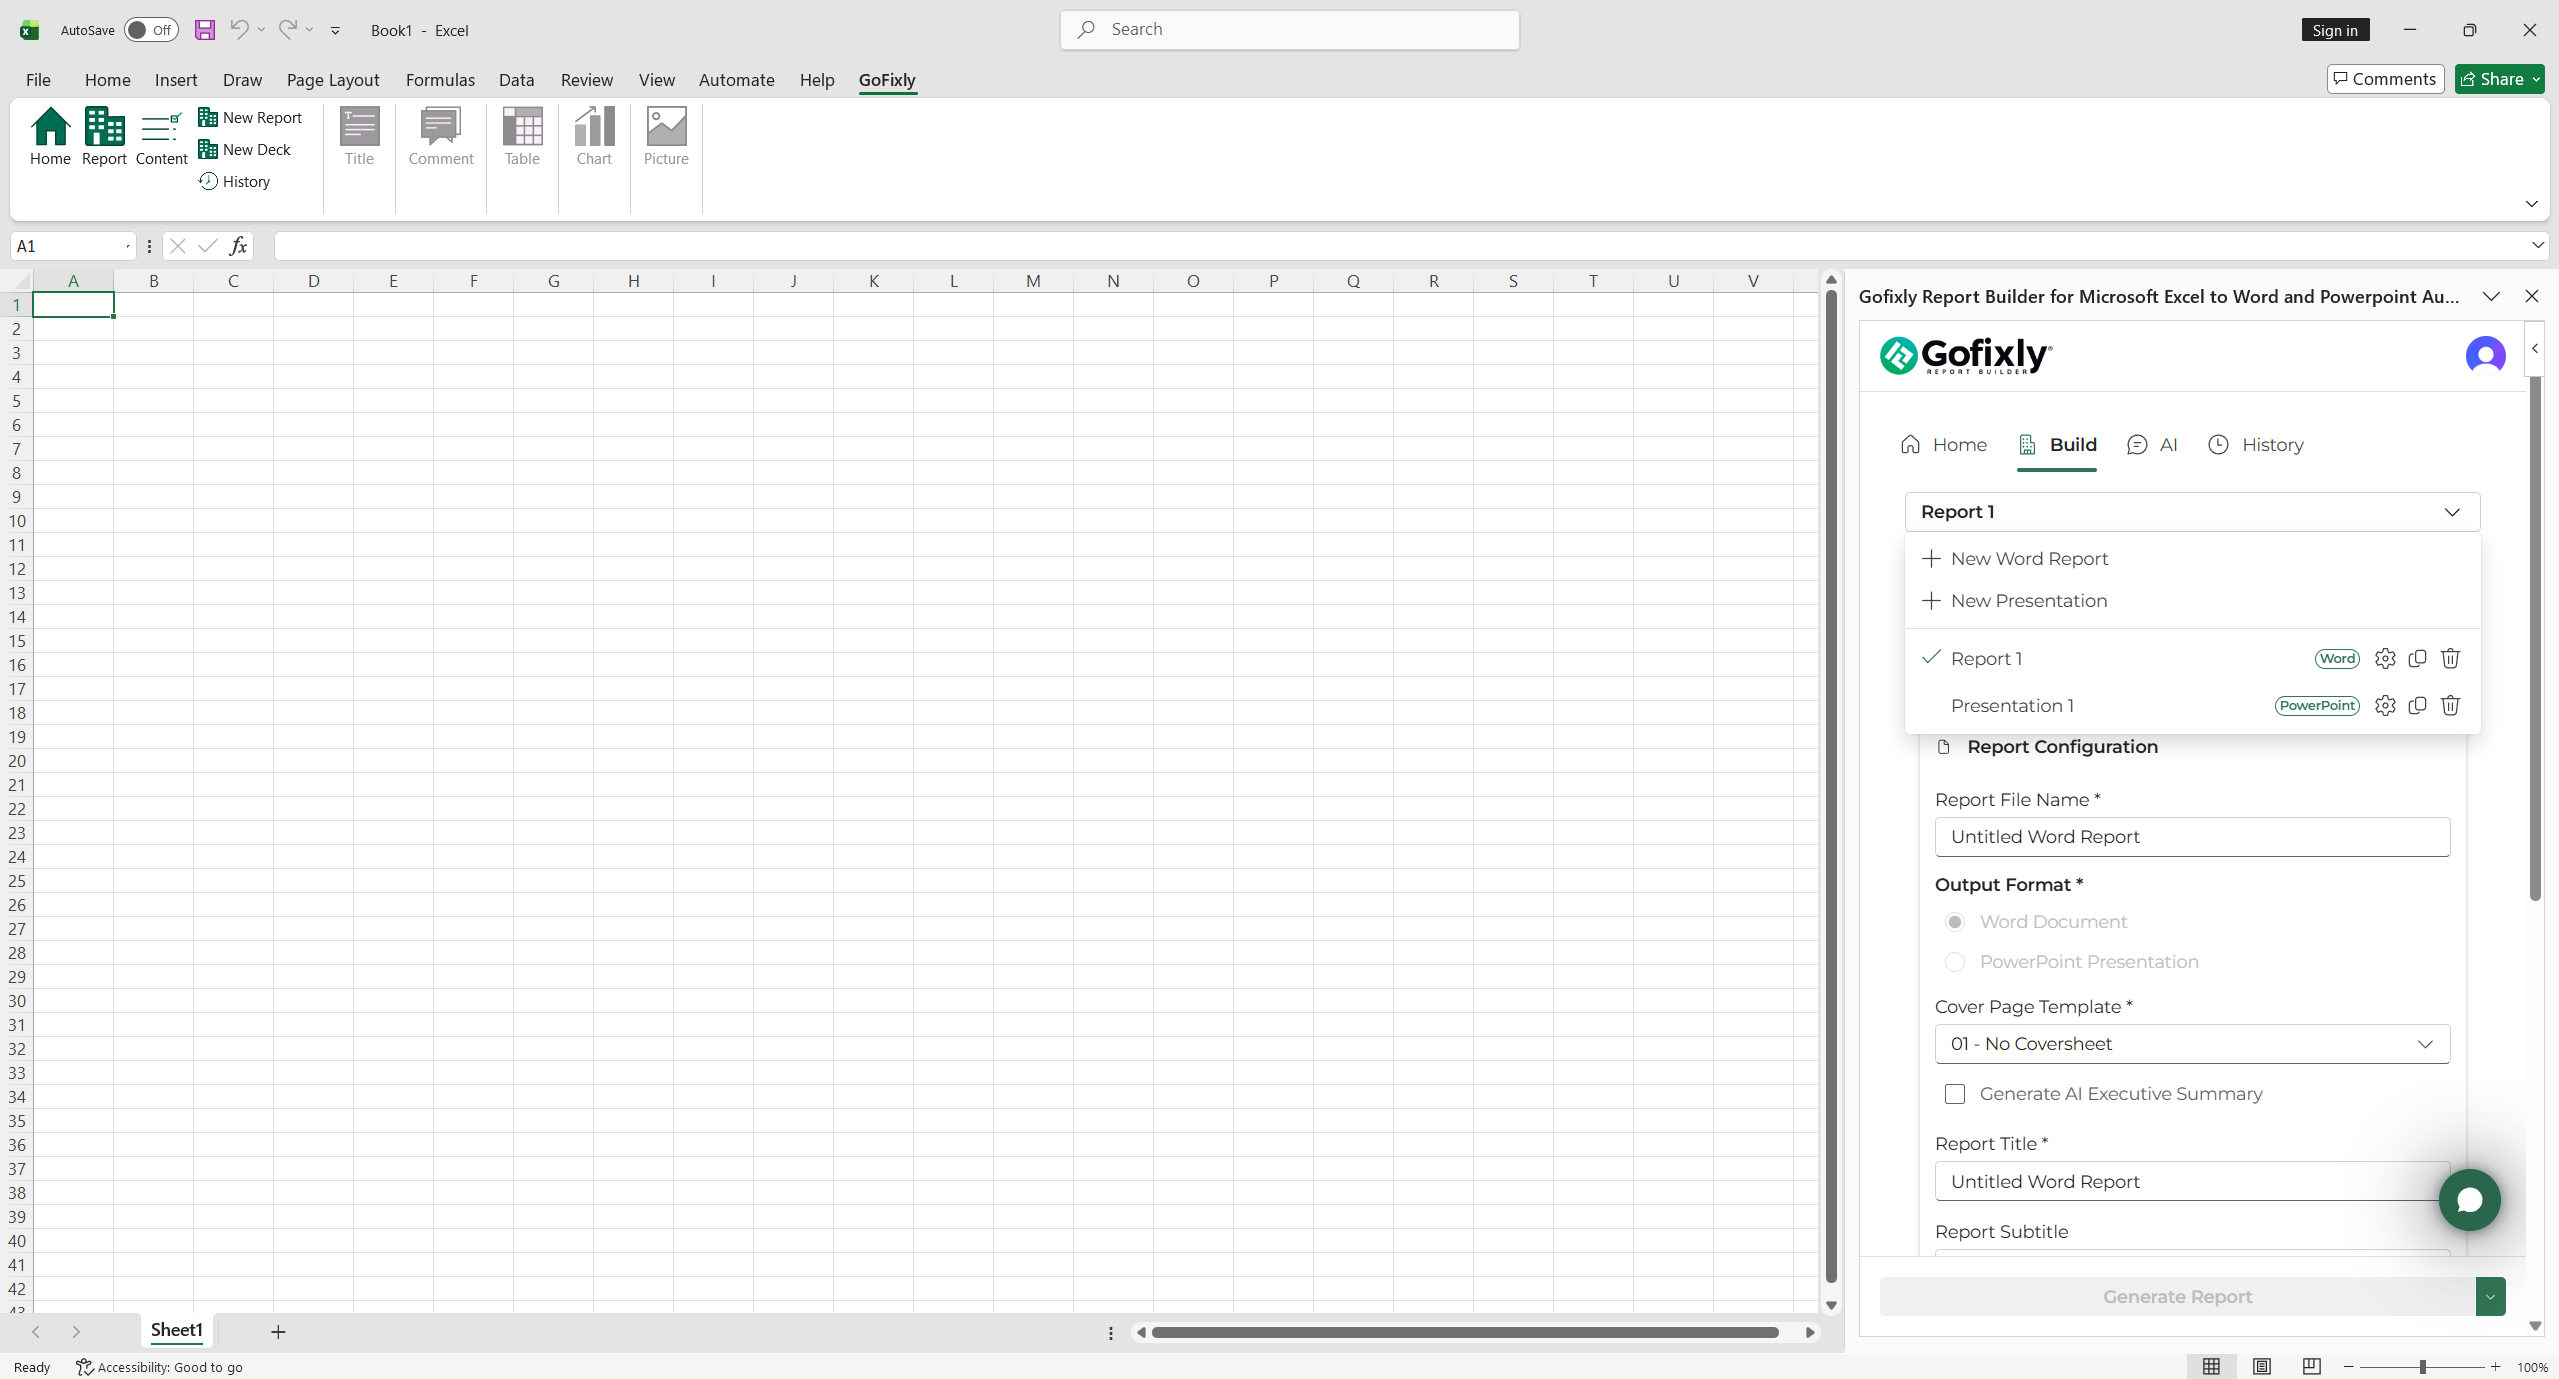The width and height of the screenshot is (2559, 1379).
Task: Toggle AutoSave switch
Action: tap(151, 30)
